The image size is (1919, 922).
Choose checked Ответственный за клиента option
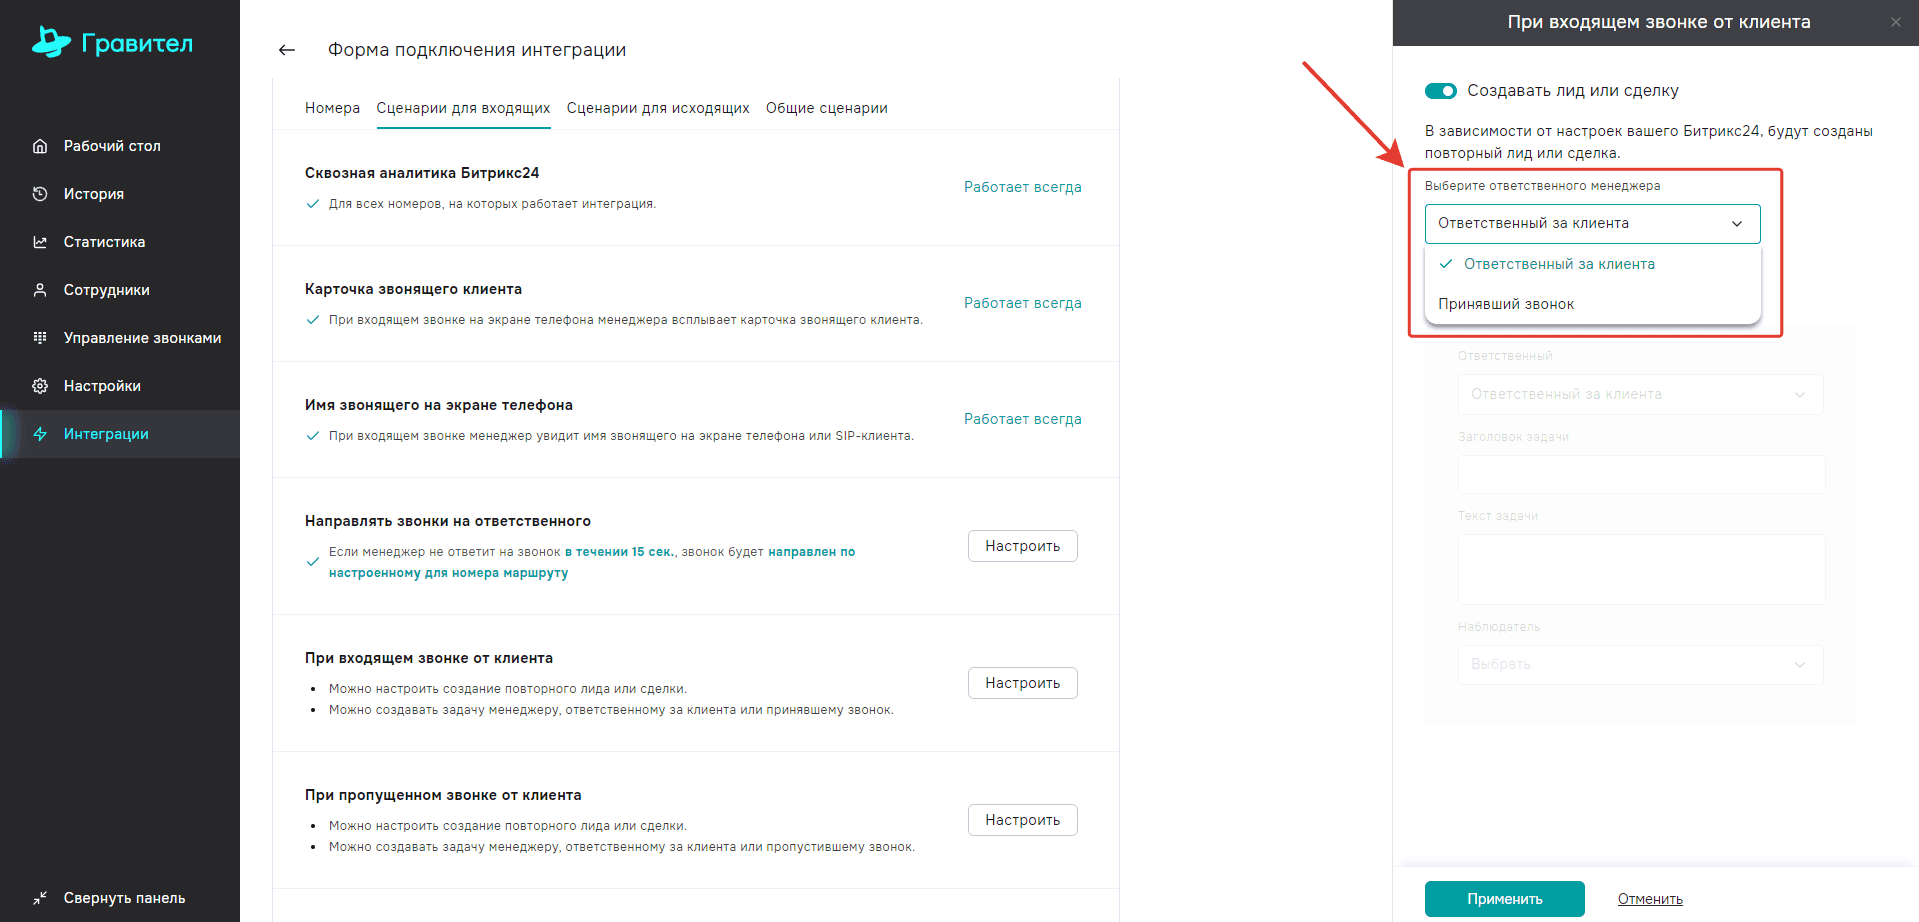pos(1558,264)
